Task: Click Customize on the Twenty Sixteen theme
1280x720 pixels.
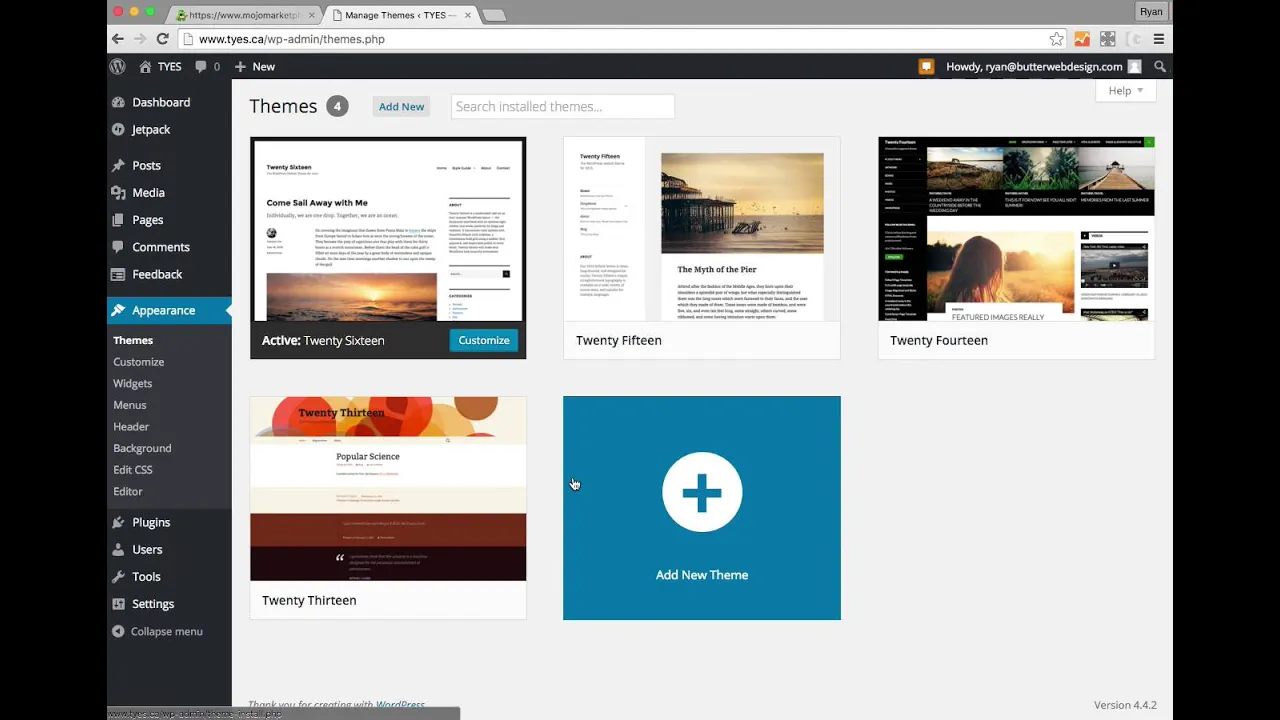Action: (x=484, y=340)
